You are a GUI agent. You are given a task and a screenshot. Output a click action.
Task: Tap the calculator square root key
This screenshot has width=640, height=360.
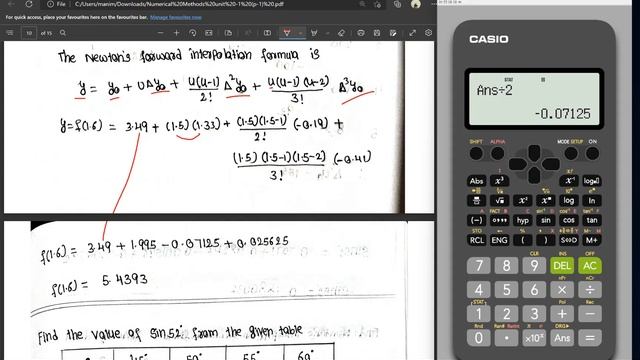coord(499,200)
